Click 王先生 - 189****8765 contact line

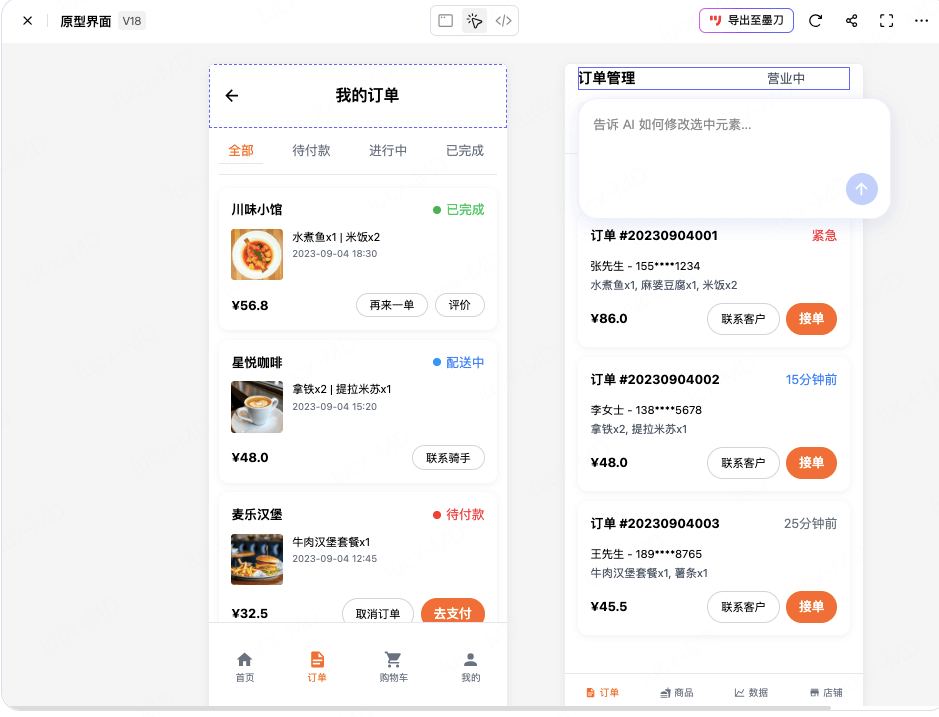point(646,554)
